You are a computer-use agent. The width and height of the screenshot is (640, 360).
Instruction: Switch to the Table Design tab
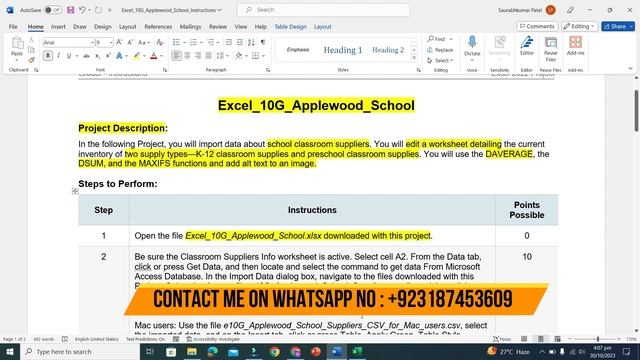pos(290,27)
